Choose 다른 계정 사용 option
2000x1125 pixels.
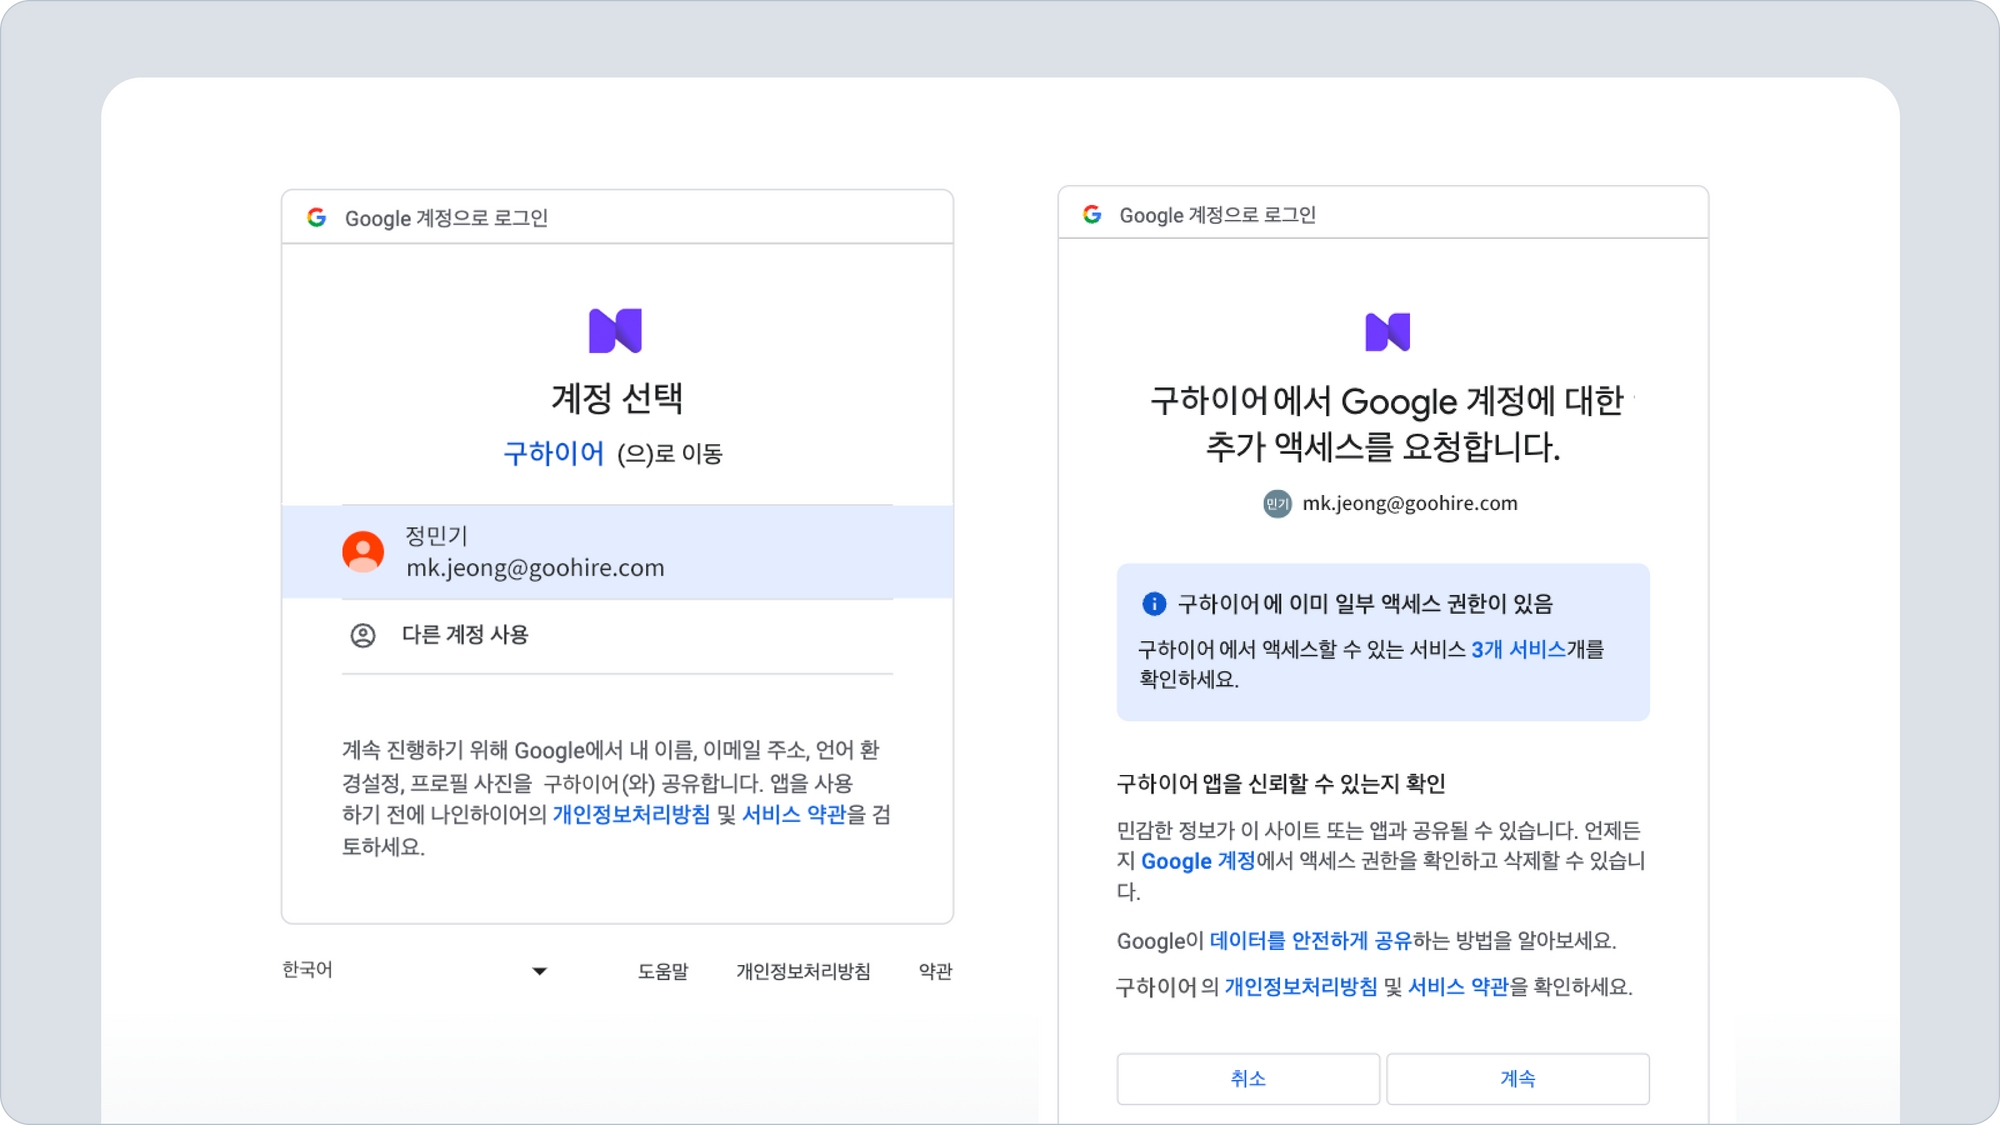465,635
